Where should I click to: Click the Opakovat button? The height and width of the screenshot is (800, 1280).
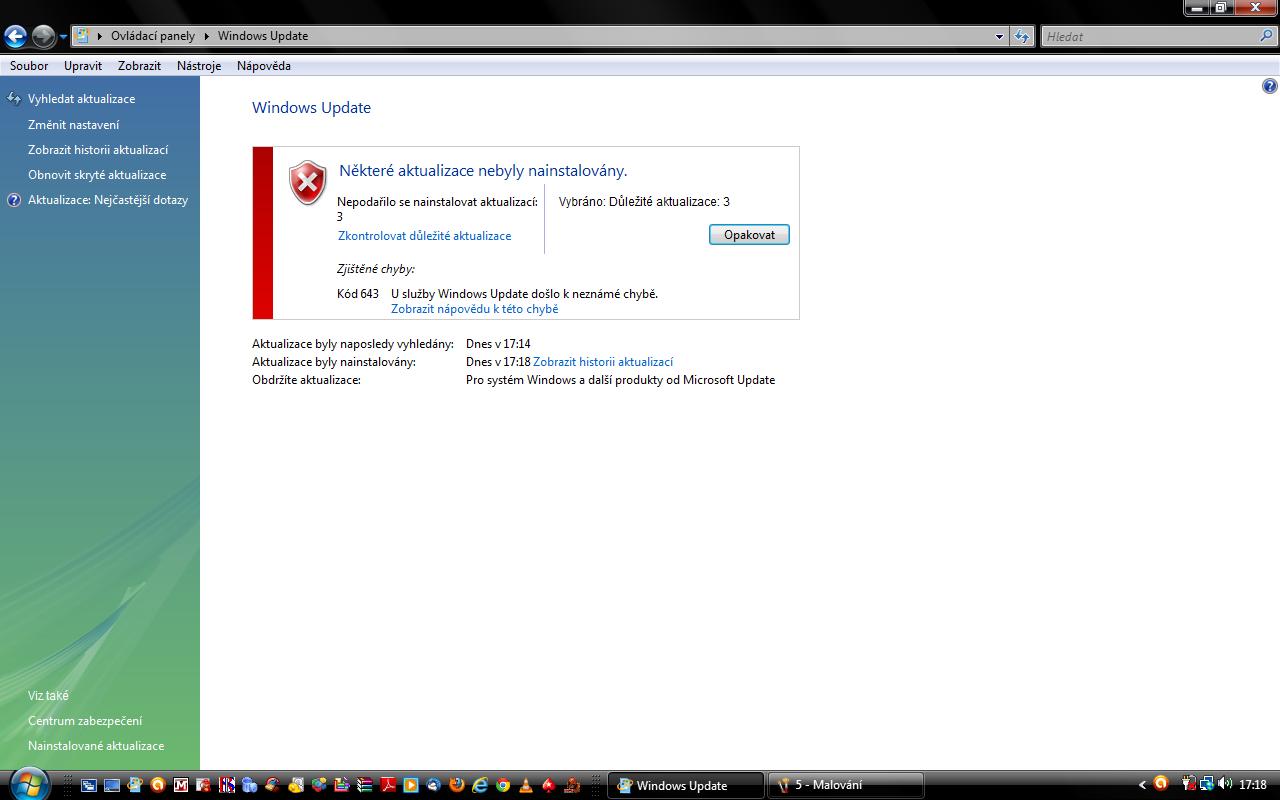[x=749, y=235]
